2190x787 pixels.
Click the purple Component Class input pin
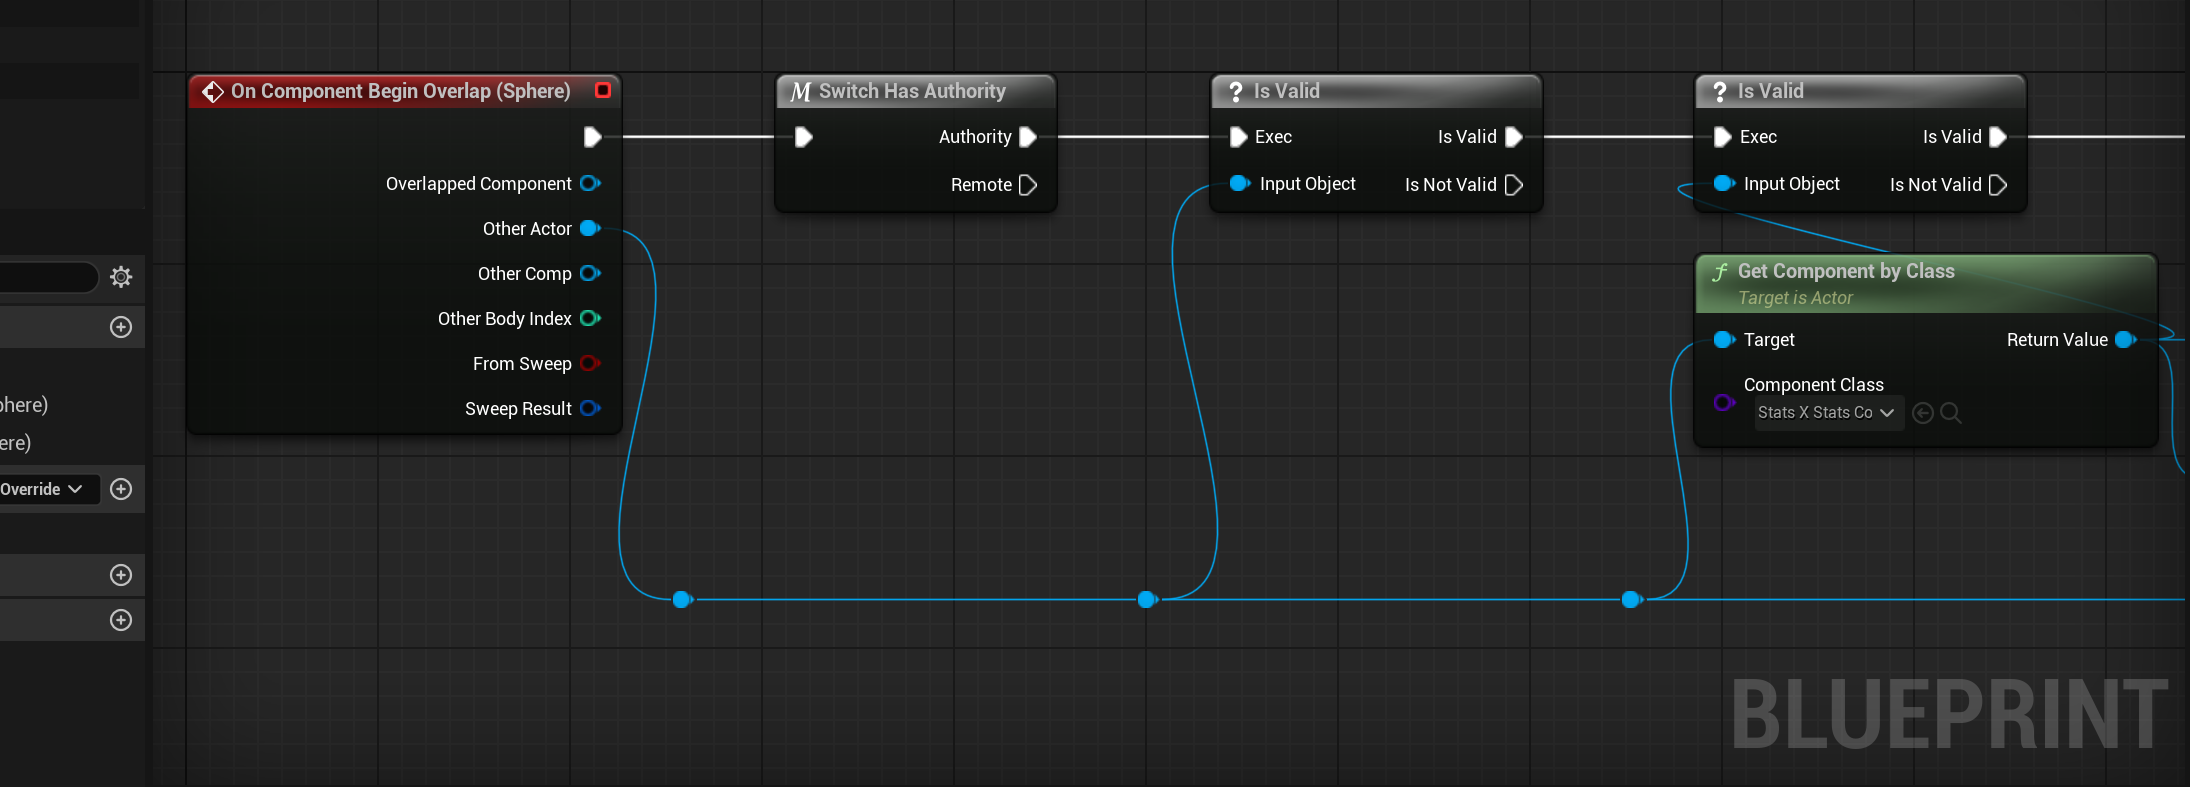(x=1723, y=402)
